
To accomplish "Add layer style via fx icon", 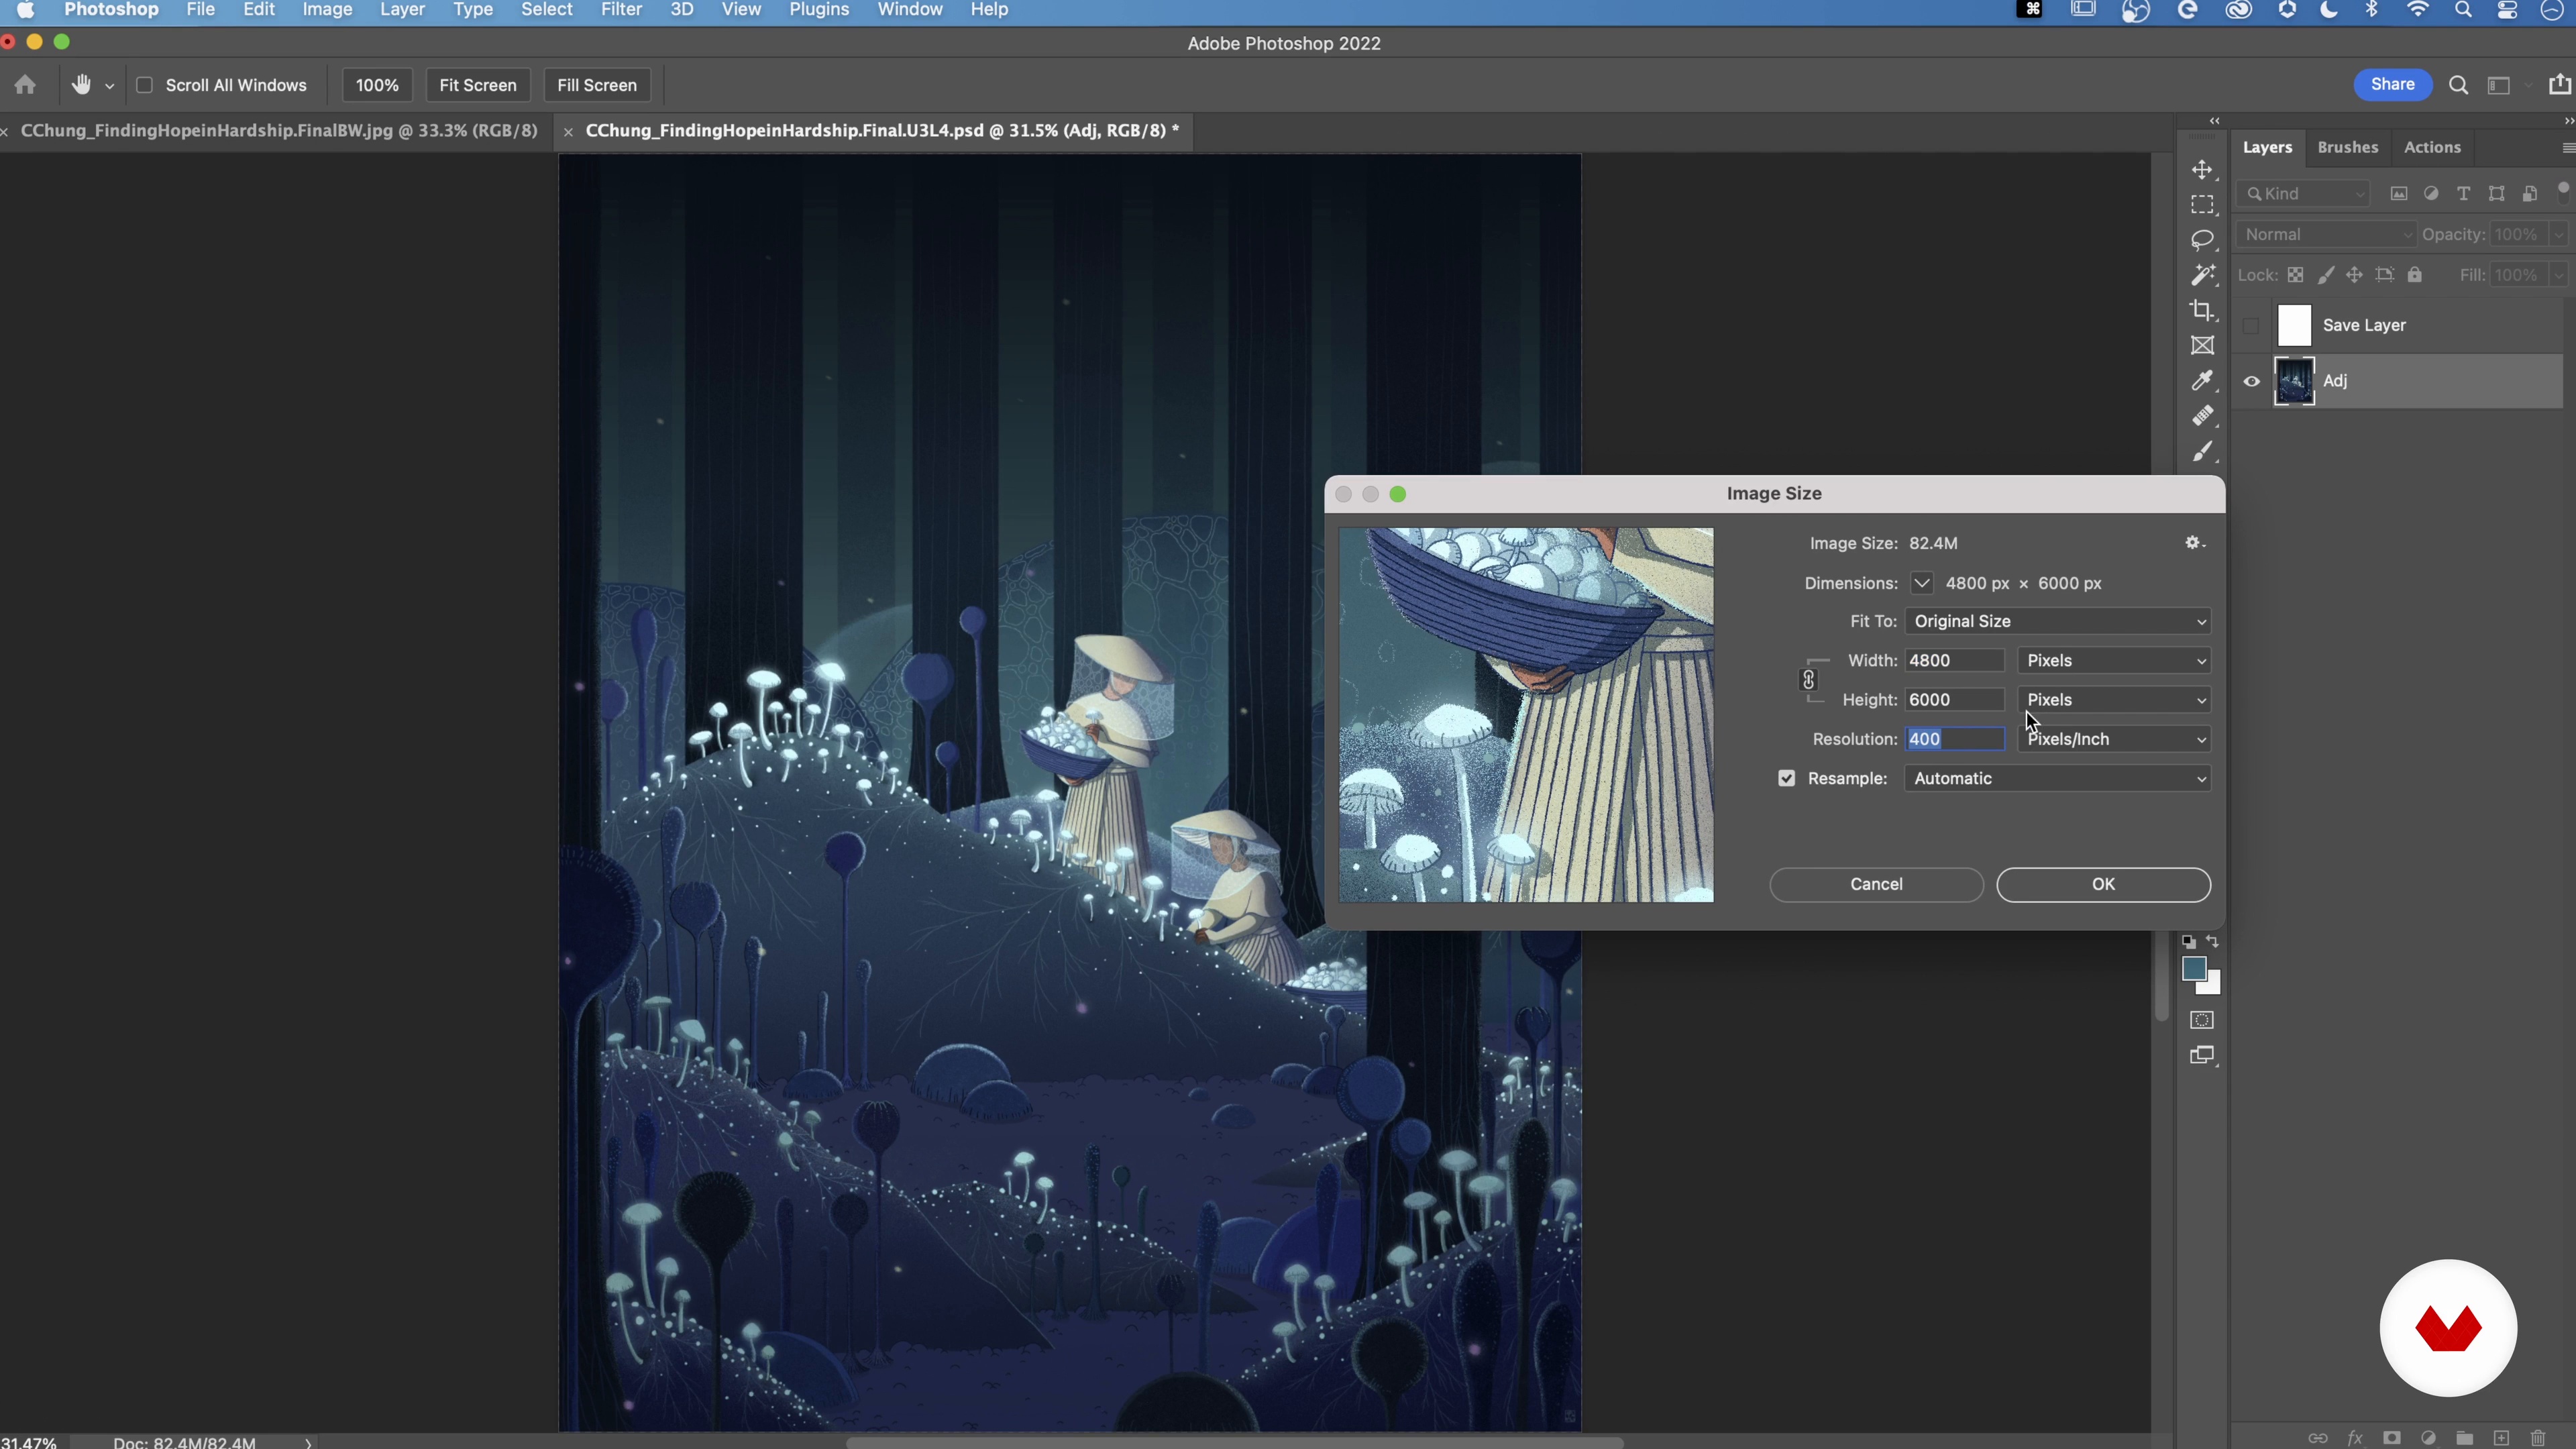I will pos(2355,1438).
